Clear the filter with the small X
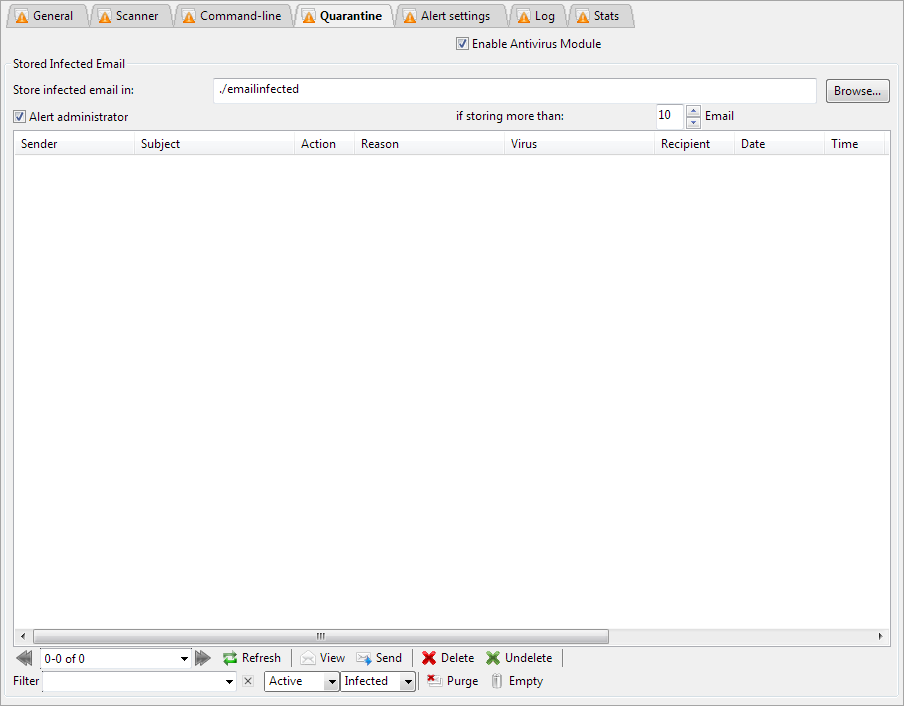 coord(248,681)
